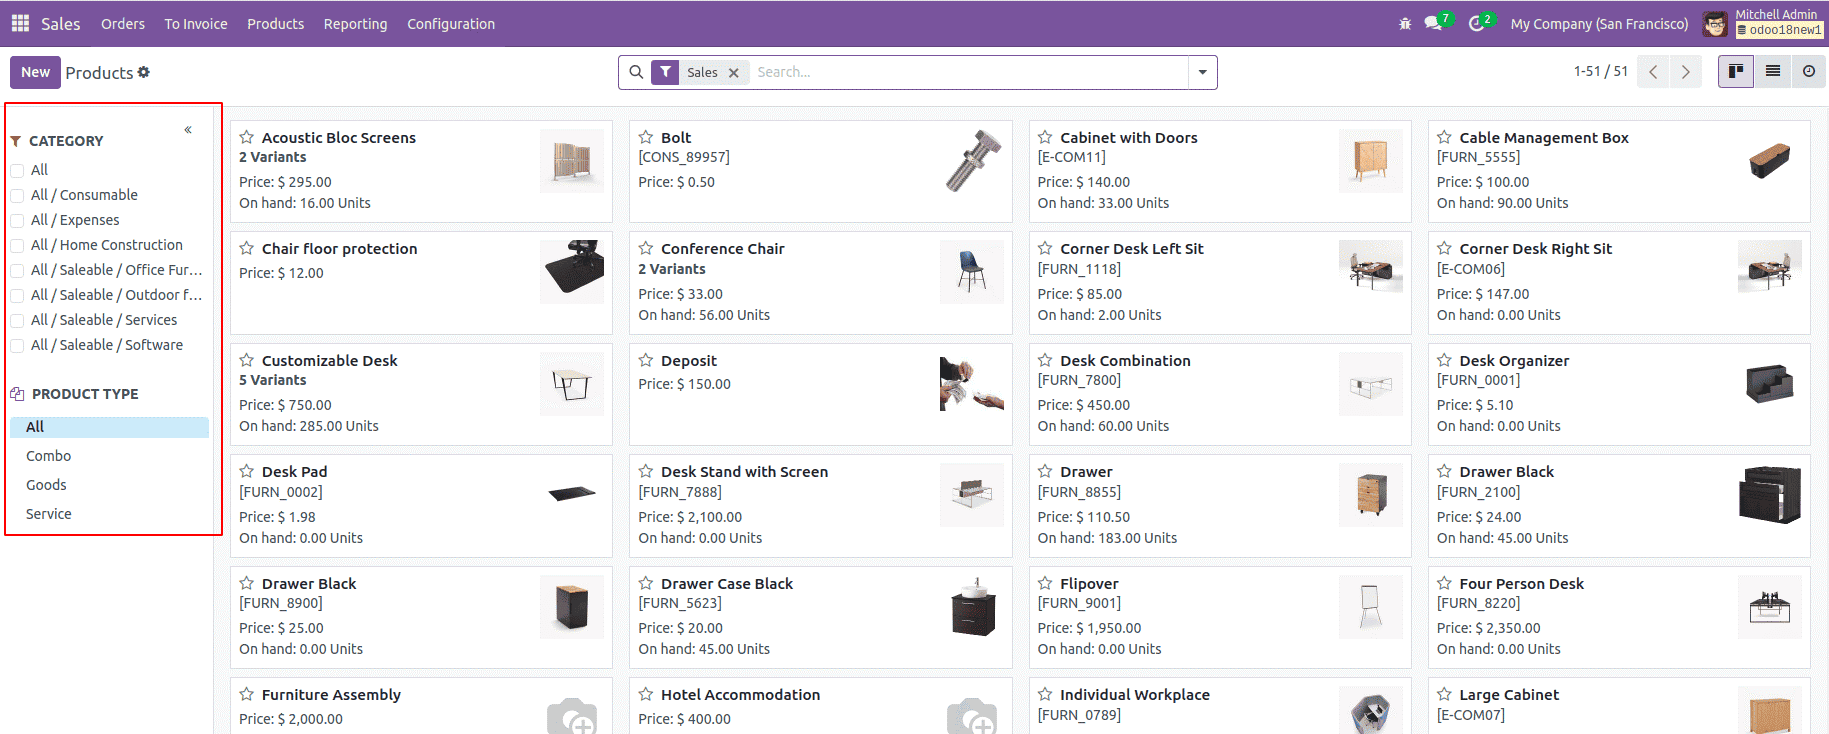Screen dimensions: 1829x734
Task: Mark Cabinet with Doors as favorite
Action: 1045,137
